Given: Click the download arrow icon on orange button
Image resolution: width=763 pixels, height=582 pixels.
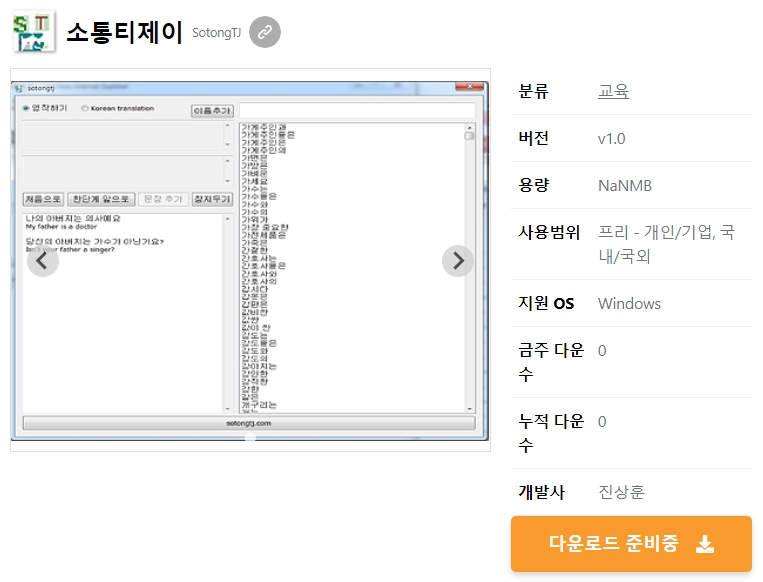Looking at the screenshot, I should [x=705, y=544].
